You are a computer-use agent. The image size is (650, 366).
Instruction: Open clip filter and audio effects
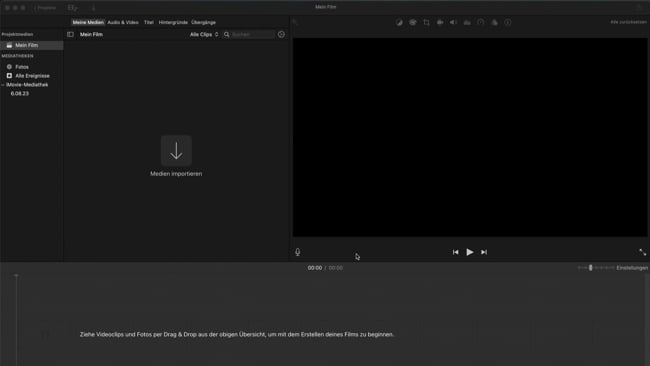coord(494,22)
